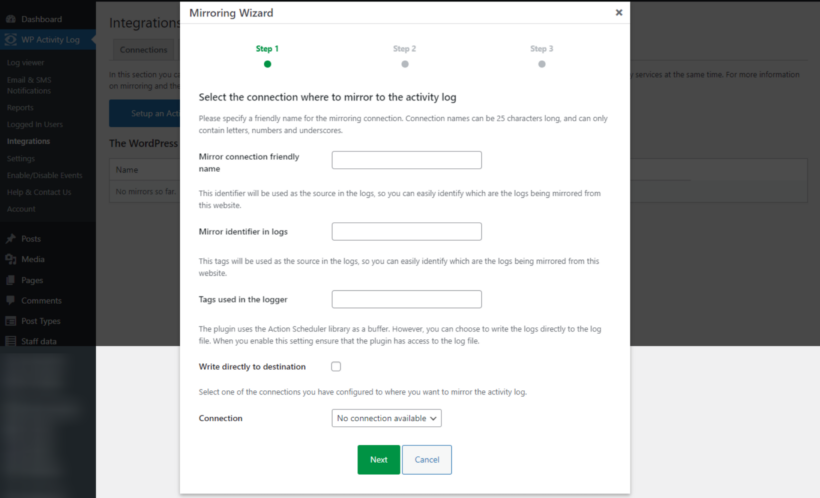Image resolution: width=820 pixels, height=498 pixels.
Task: Open Staff data in sidebar
Action: [39, 342]
